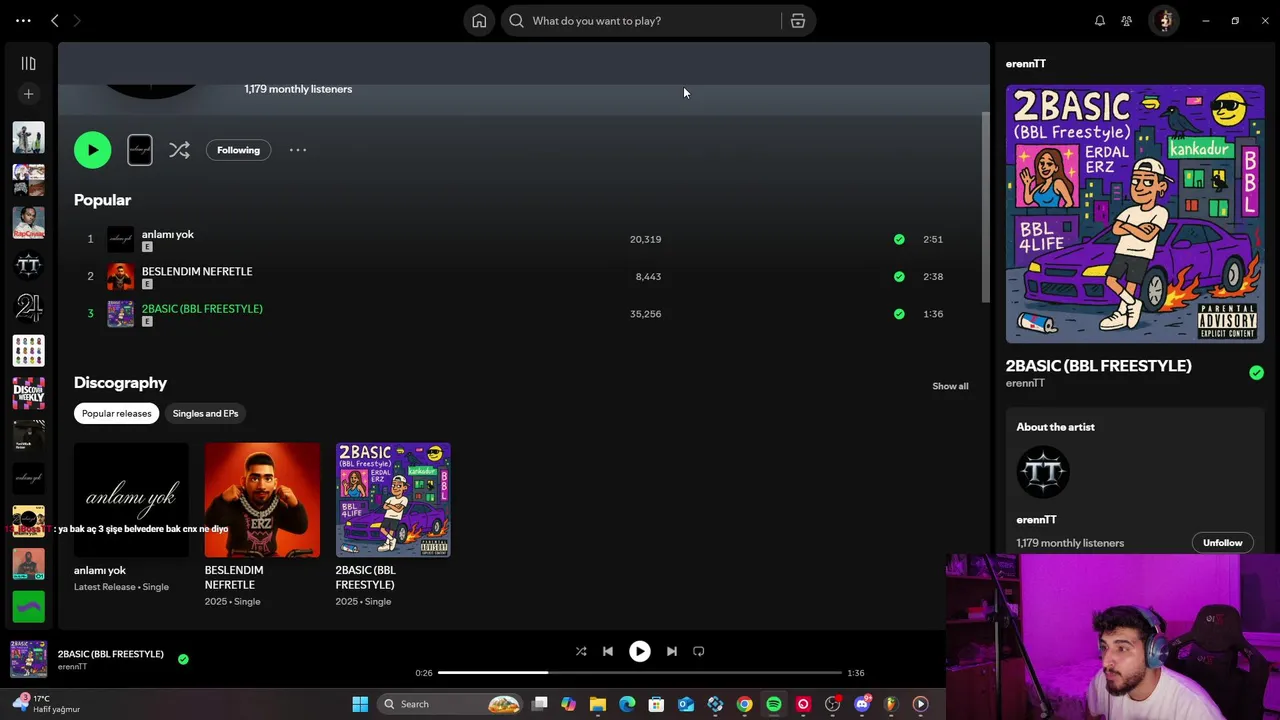
Task: Open Microsoft Store from the taskbar
Action: pyautogui.click(x=656, y=704)
